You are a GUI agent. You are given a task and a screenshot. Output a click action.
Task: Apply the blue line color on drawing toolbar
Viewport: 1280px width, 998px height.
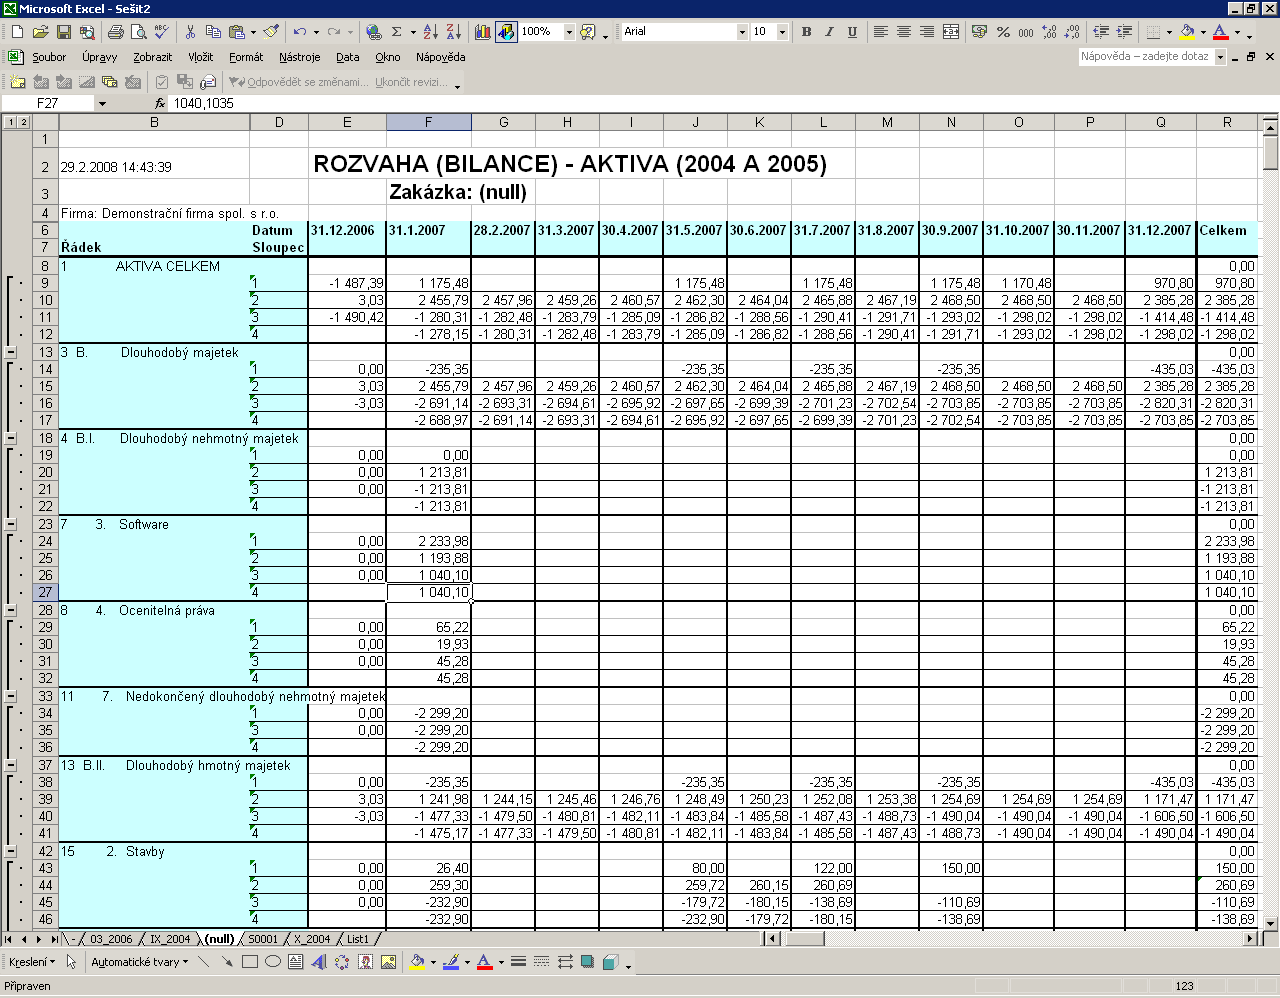click(451, 962)
